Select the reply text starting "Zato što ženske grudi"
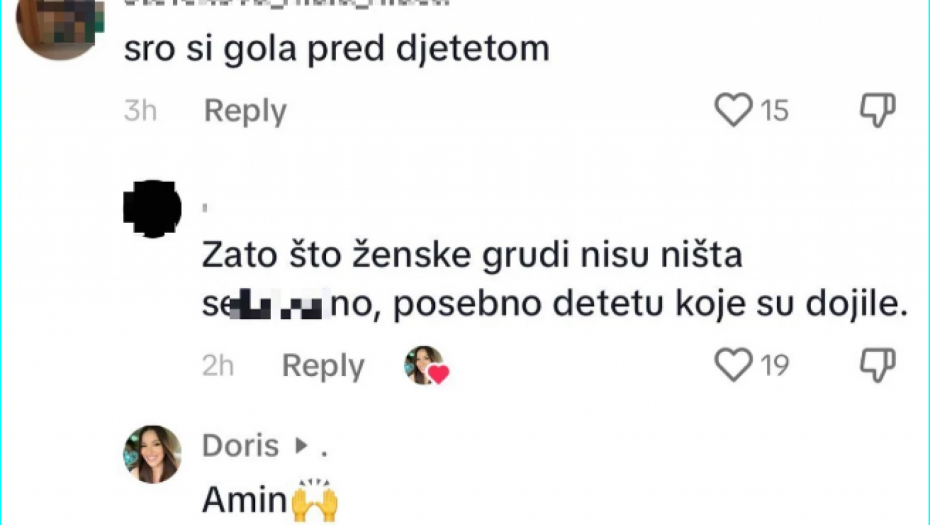 [x=472, y=256]
